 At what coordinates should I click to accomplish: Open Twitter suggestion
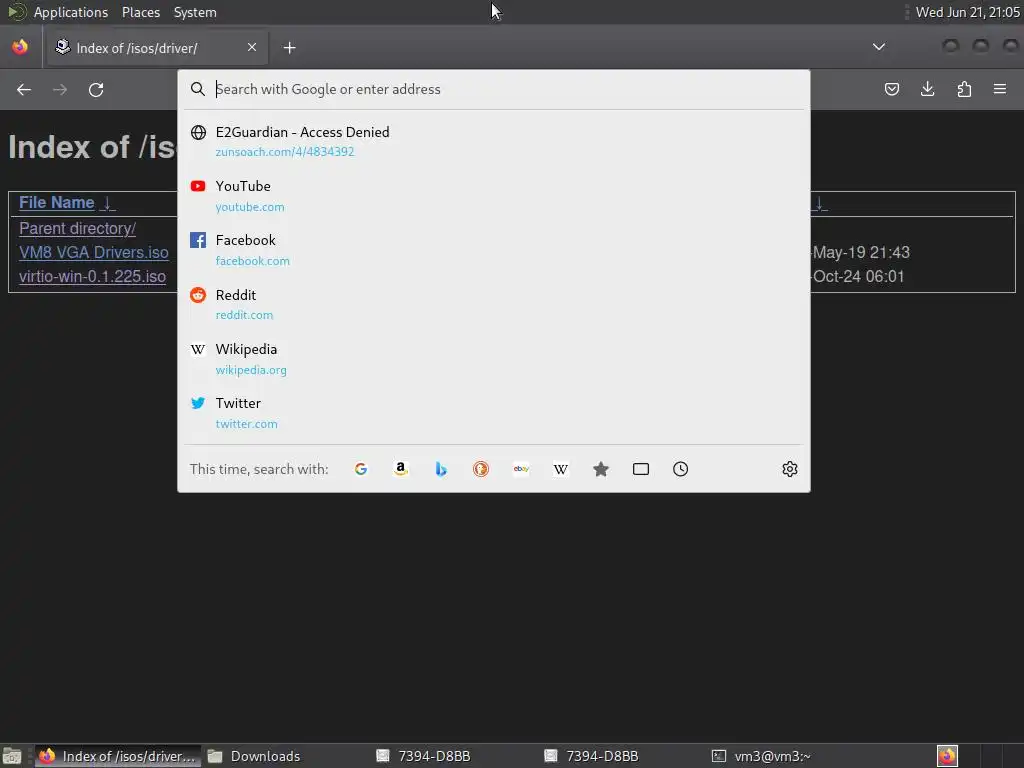click(x=494, y=413)
